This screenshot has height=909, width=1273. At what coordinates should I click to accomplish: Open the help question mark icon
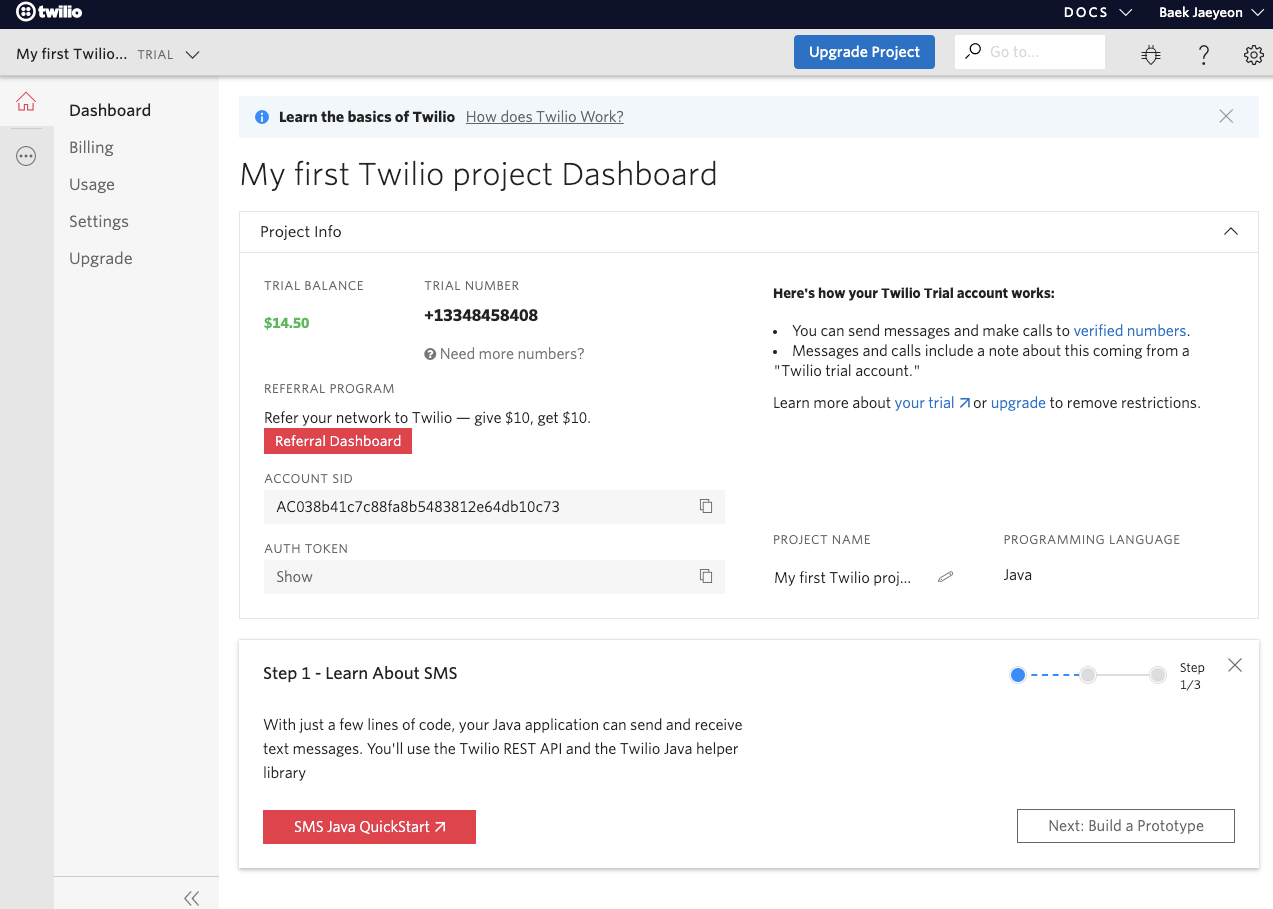coord(1204,55)
